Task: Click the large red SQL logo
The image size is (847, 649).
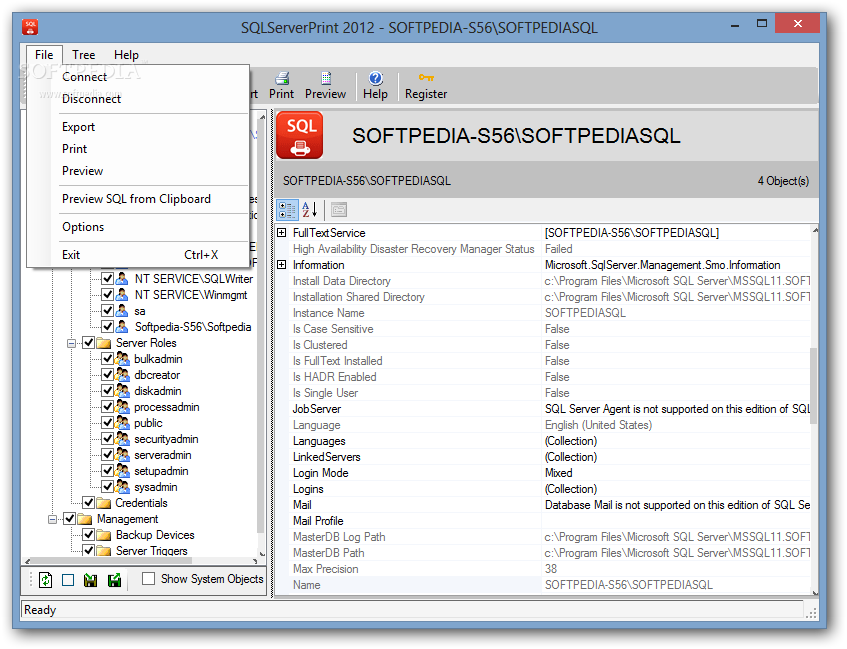Action: click(300, 135)
